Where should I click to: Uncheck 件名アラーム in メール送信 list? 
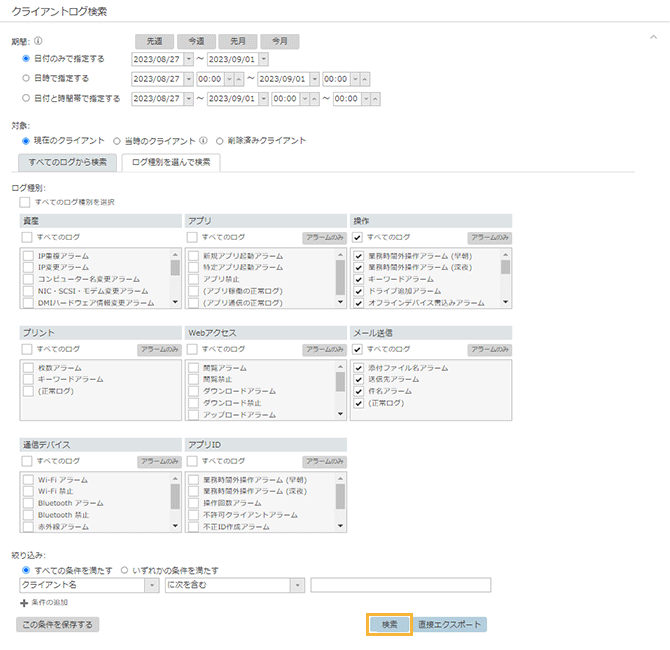pyautogui.click(x=359, y=391)
